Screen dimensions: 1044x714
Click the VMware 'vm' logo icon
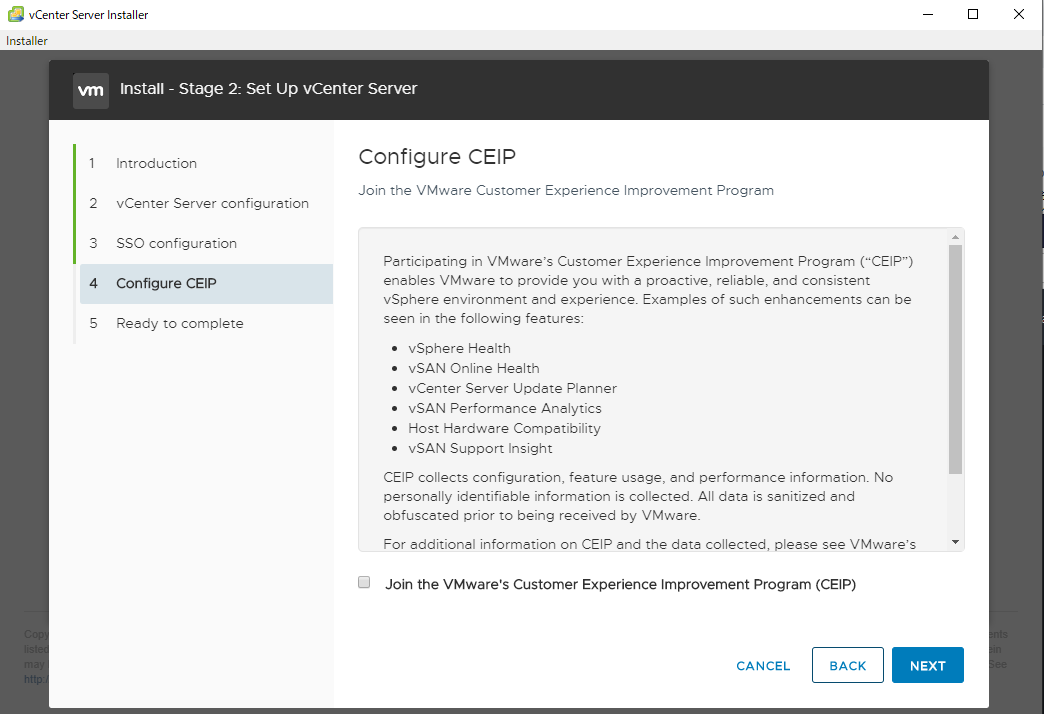coord(91,89)
